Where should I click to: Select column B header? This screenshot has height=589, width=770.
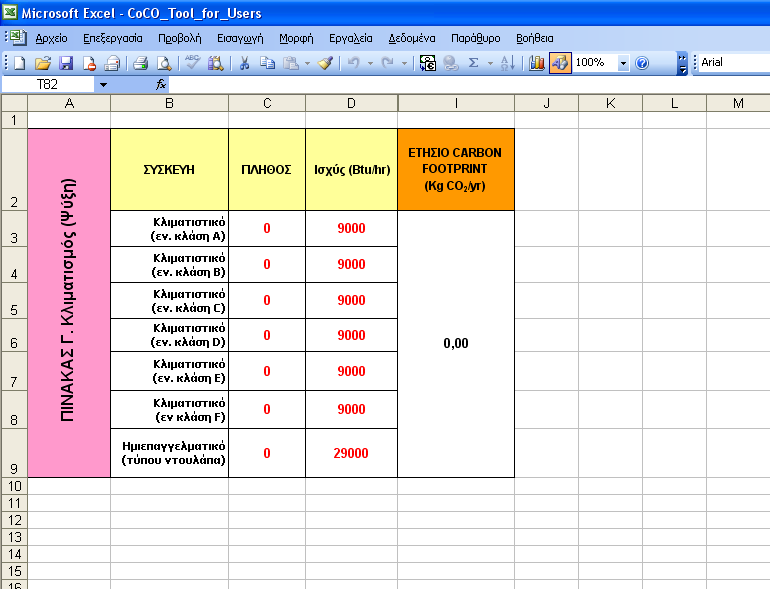[169, 103]
